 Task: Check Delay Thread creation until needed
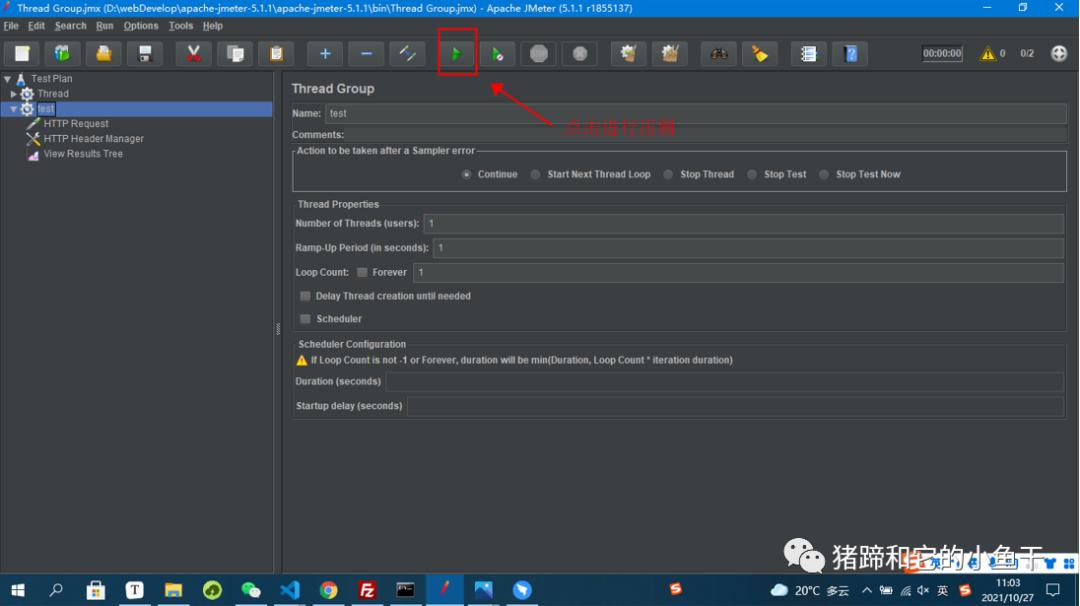coord(305,296)
